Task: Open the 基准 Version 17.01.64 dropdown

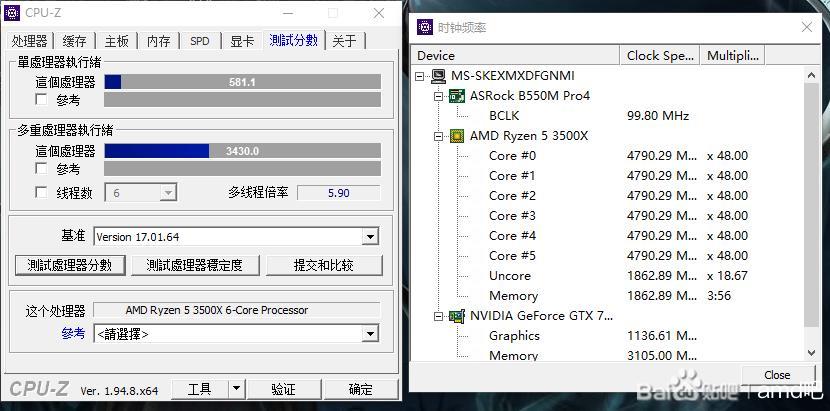Action: [369, 237]
